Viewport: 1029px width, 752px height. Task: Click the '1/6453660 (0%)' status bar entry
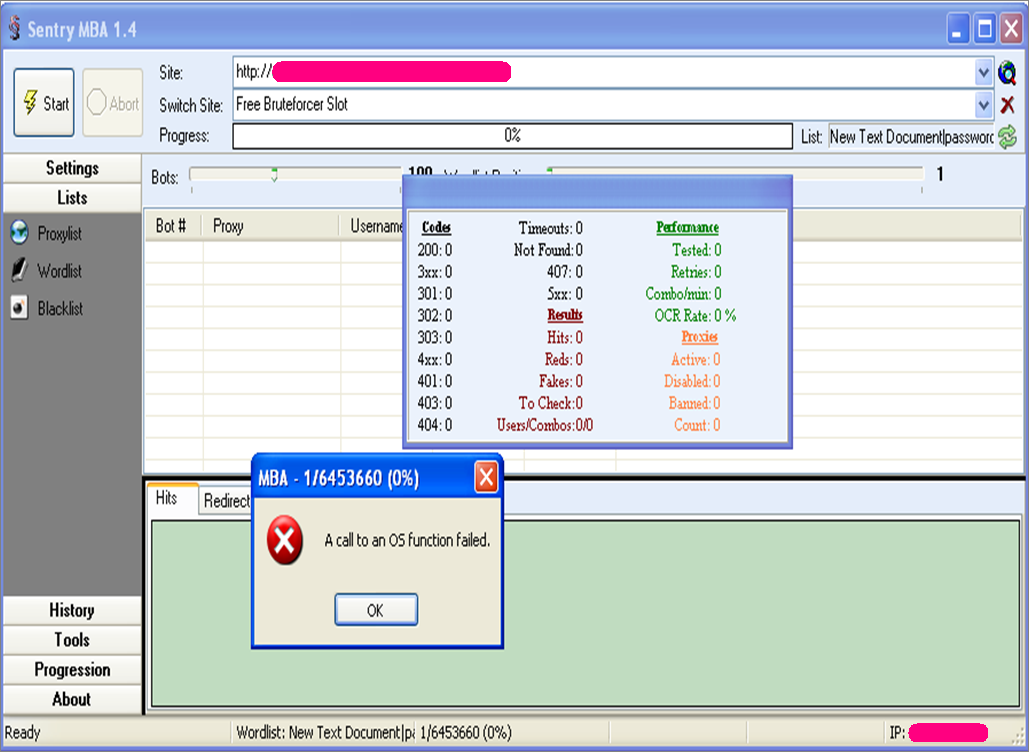[466, 732]
